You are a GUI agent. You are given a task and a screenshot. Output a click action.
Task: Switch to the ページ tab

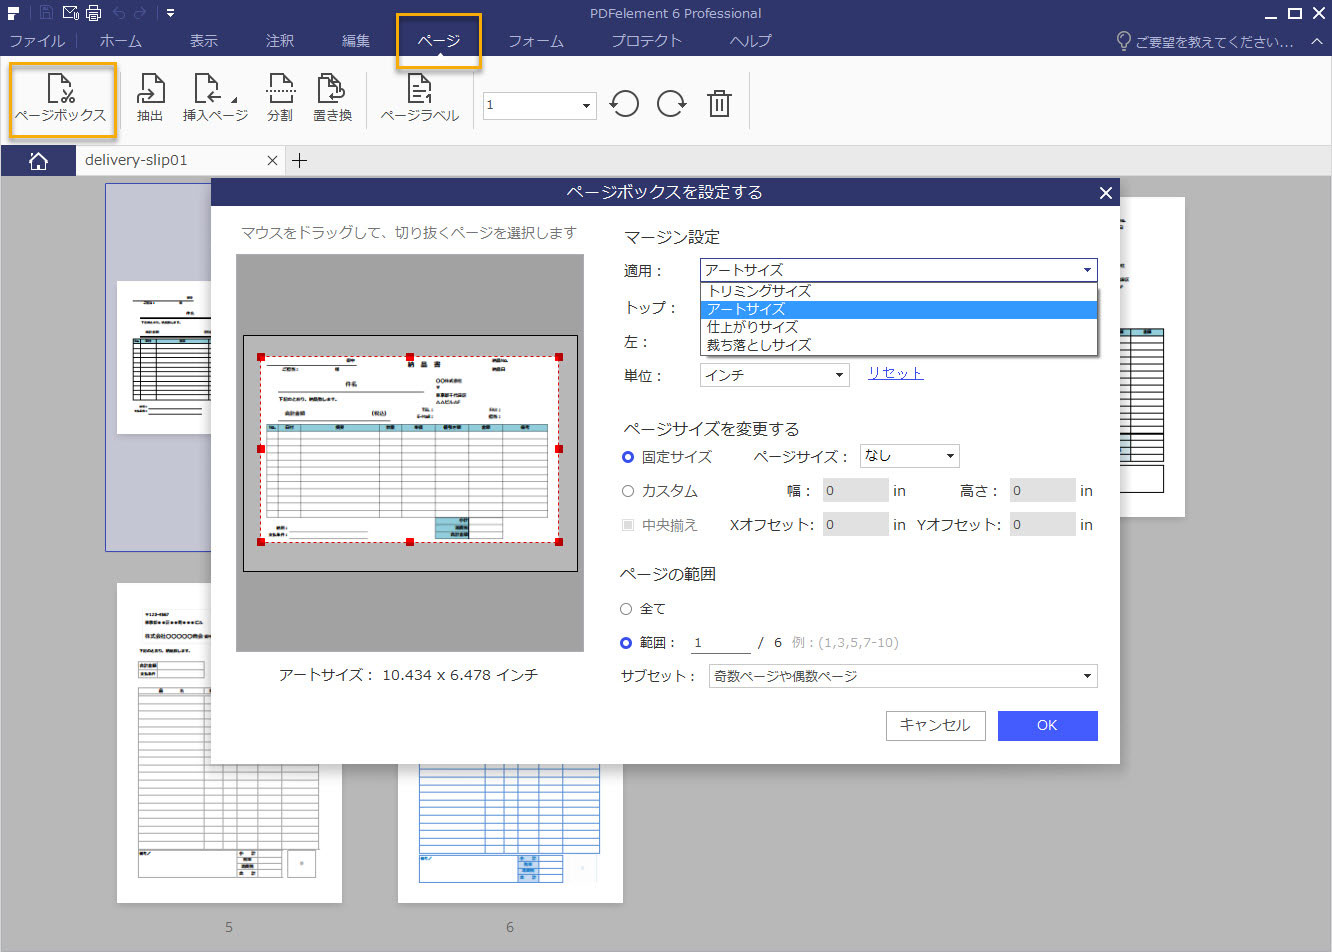(x=439, y=41)
